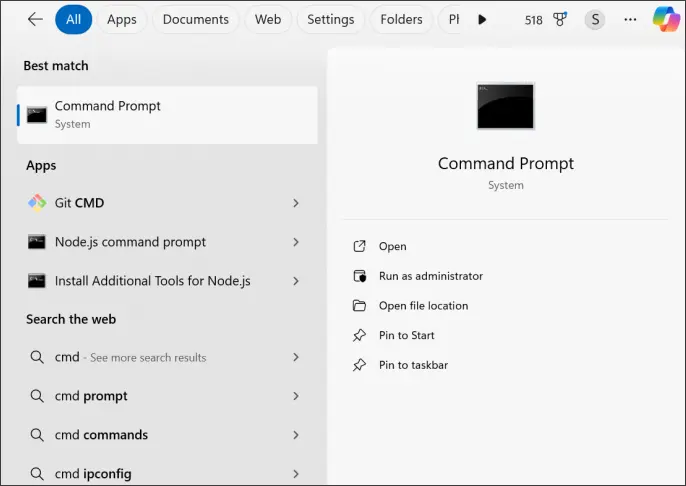This screenshot has height=486, width=686.
Task: Show more filters with the play arrow
Action: 482,19
